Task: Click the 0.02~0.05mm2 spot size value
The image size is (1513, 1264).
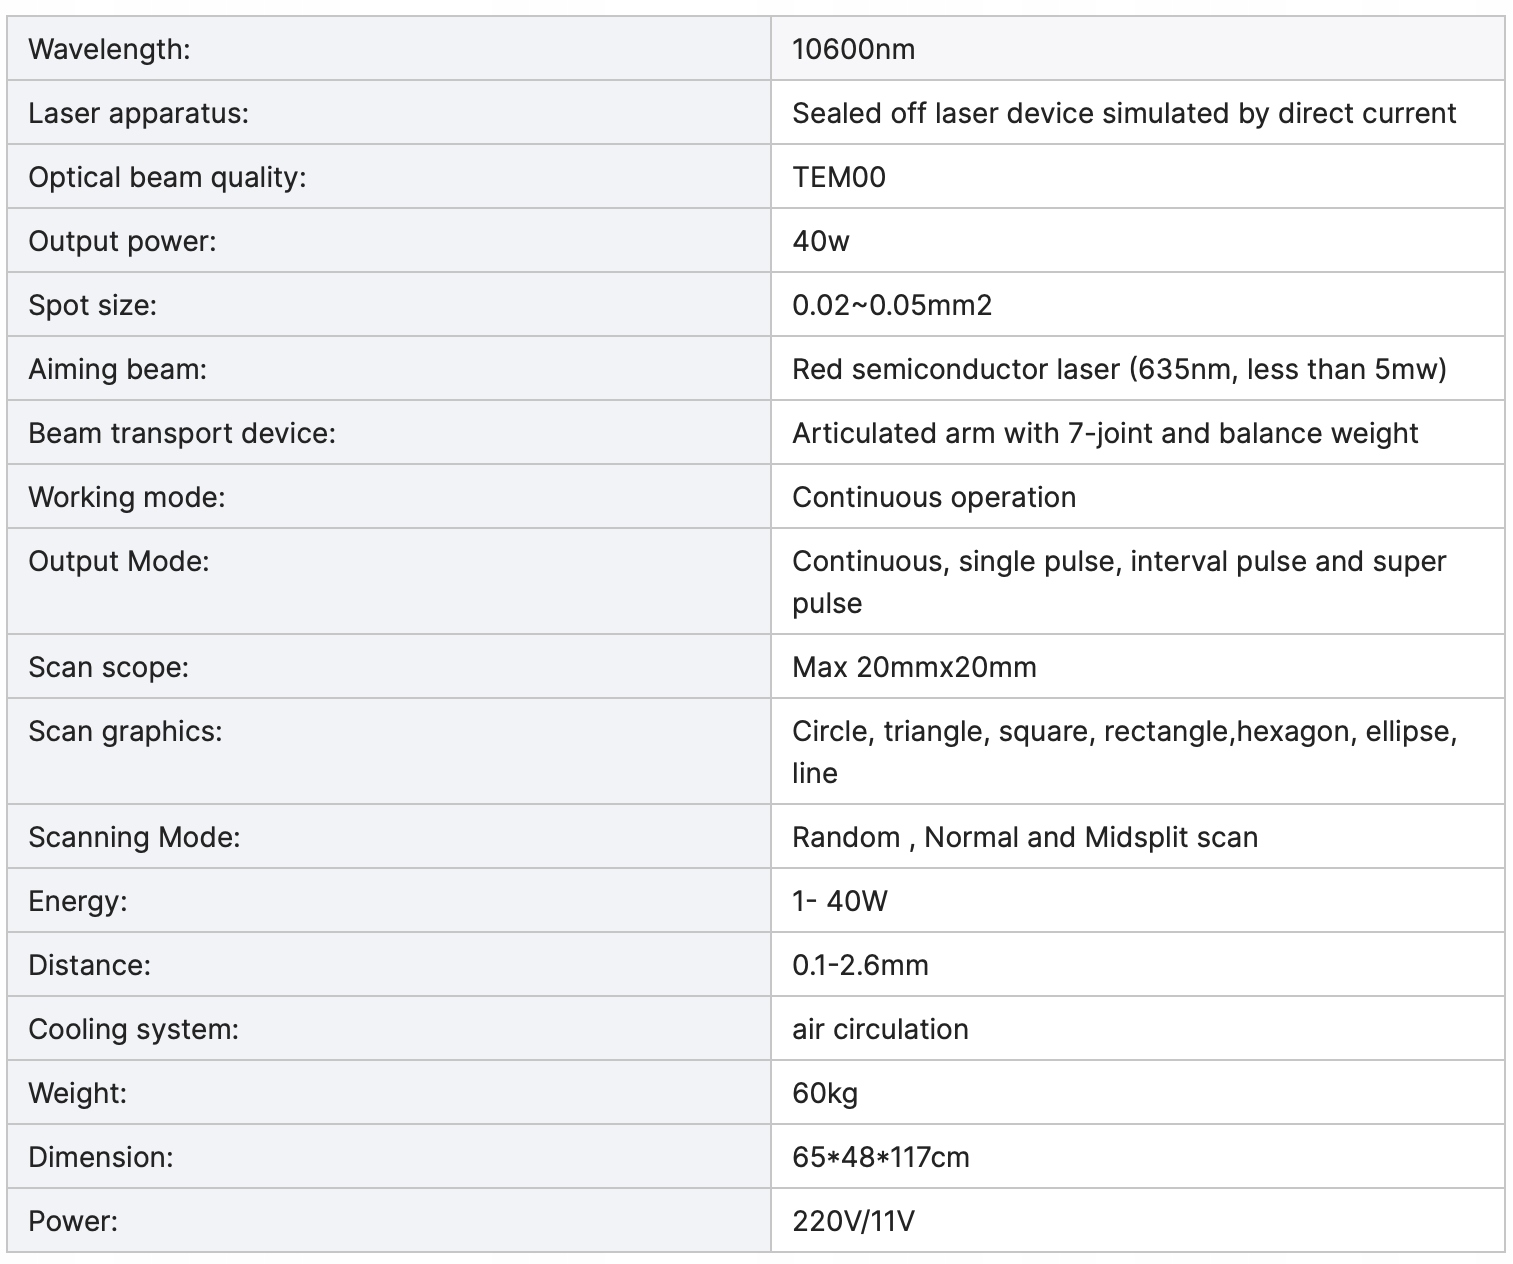Action: point(891,305)
